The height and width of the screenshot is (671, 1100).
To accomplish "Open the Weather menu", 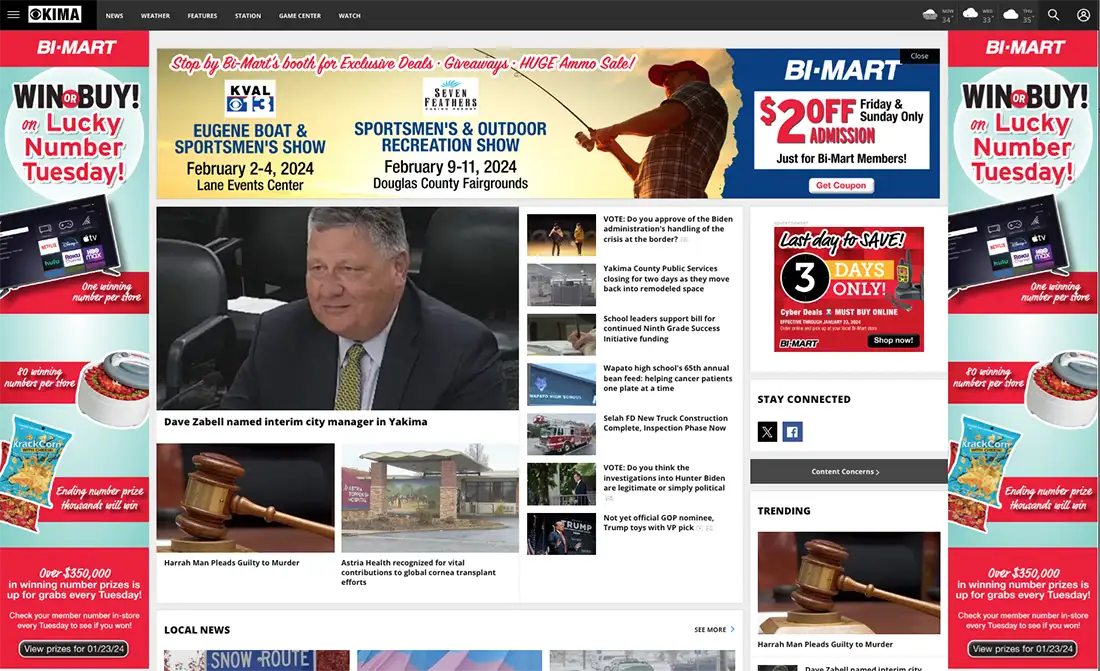I will [155, 15].
